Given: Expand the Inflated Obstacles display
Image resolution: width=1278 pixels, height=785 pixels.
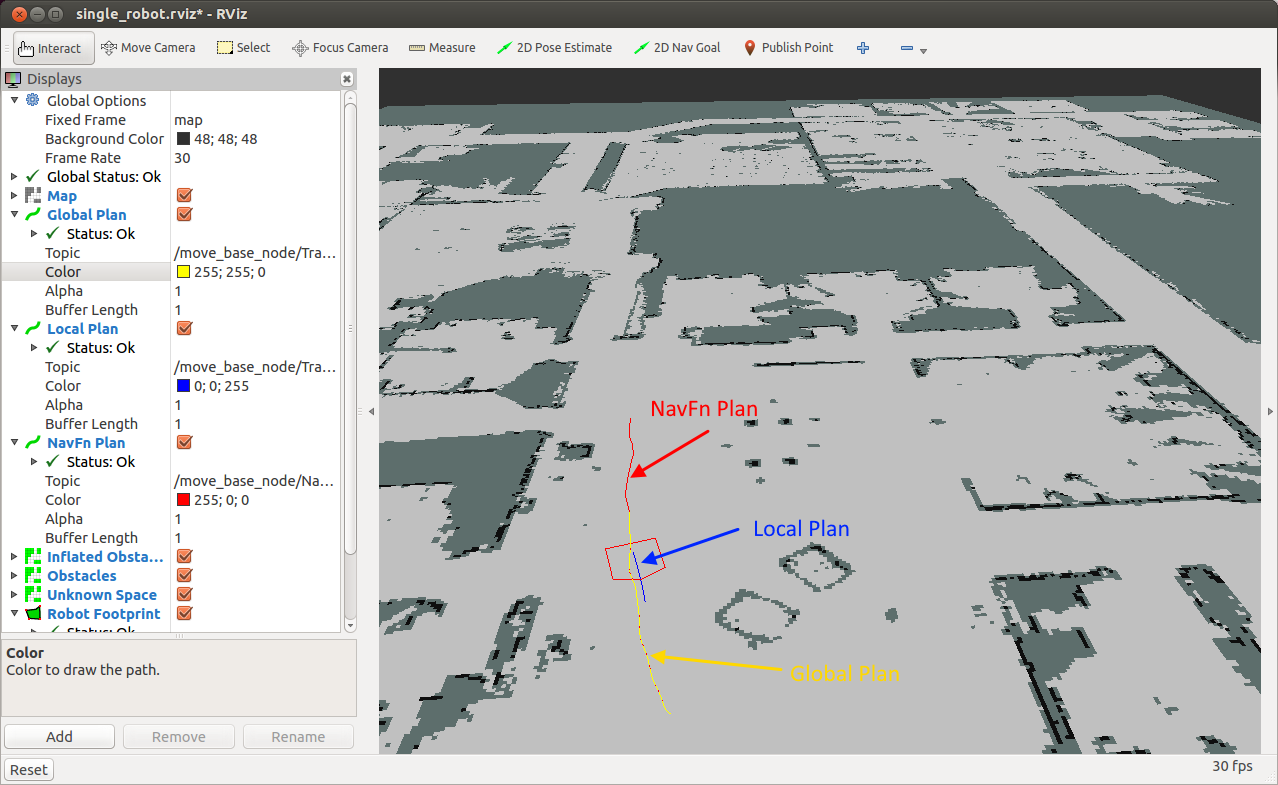Looking at the screenshot, I should click(x=14, y=556).
